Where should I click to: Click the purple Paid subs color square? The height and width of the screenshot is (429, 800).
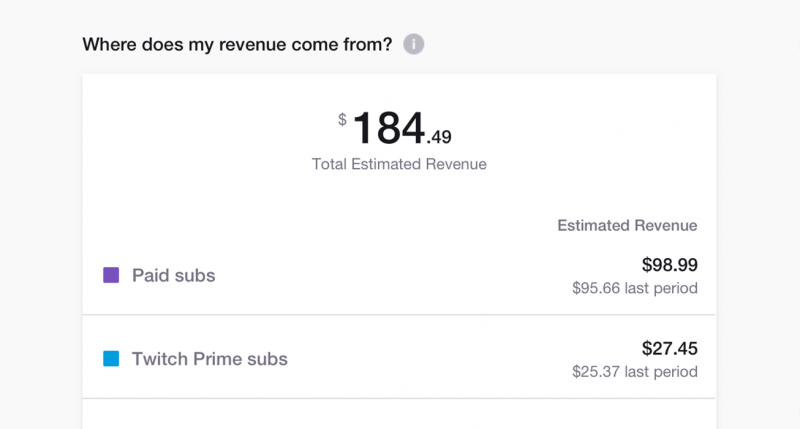[x=111, y=274]
